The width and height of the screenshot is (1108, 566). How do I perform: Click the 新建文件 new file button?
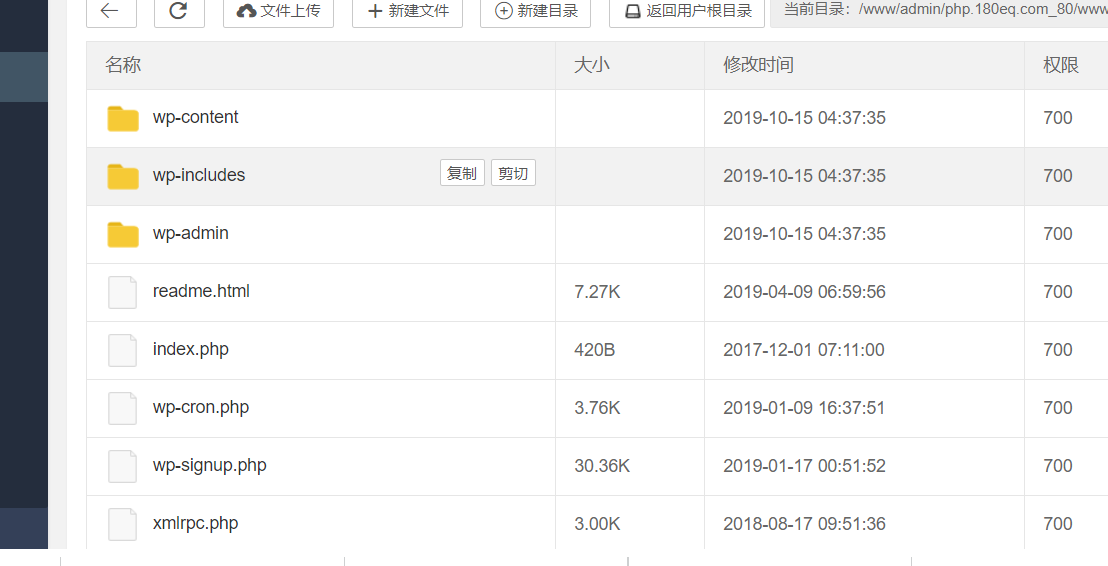(407, 11)
